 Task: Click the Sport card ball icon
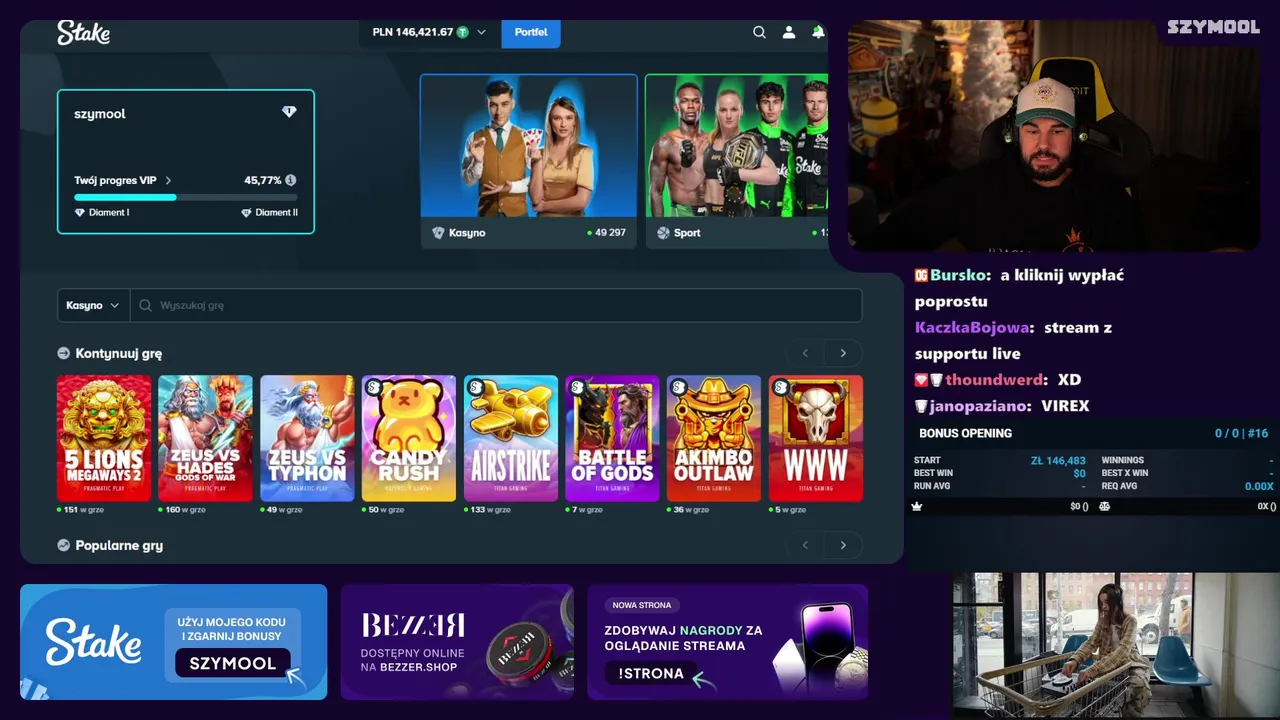(x=663, y=232)
